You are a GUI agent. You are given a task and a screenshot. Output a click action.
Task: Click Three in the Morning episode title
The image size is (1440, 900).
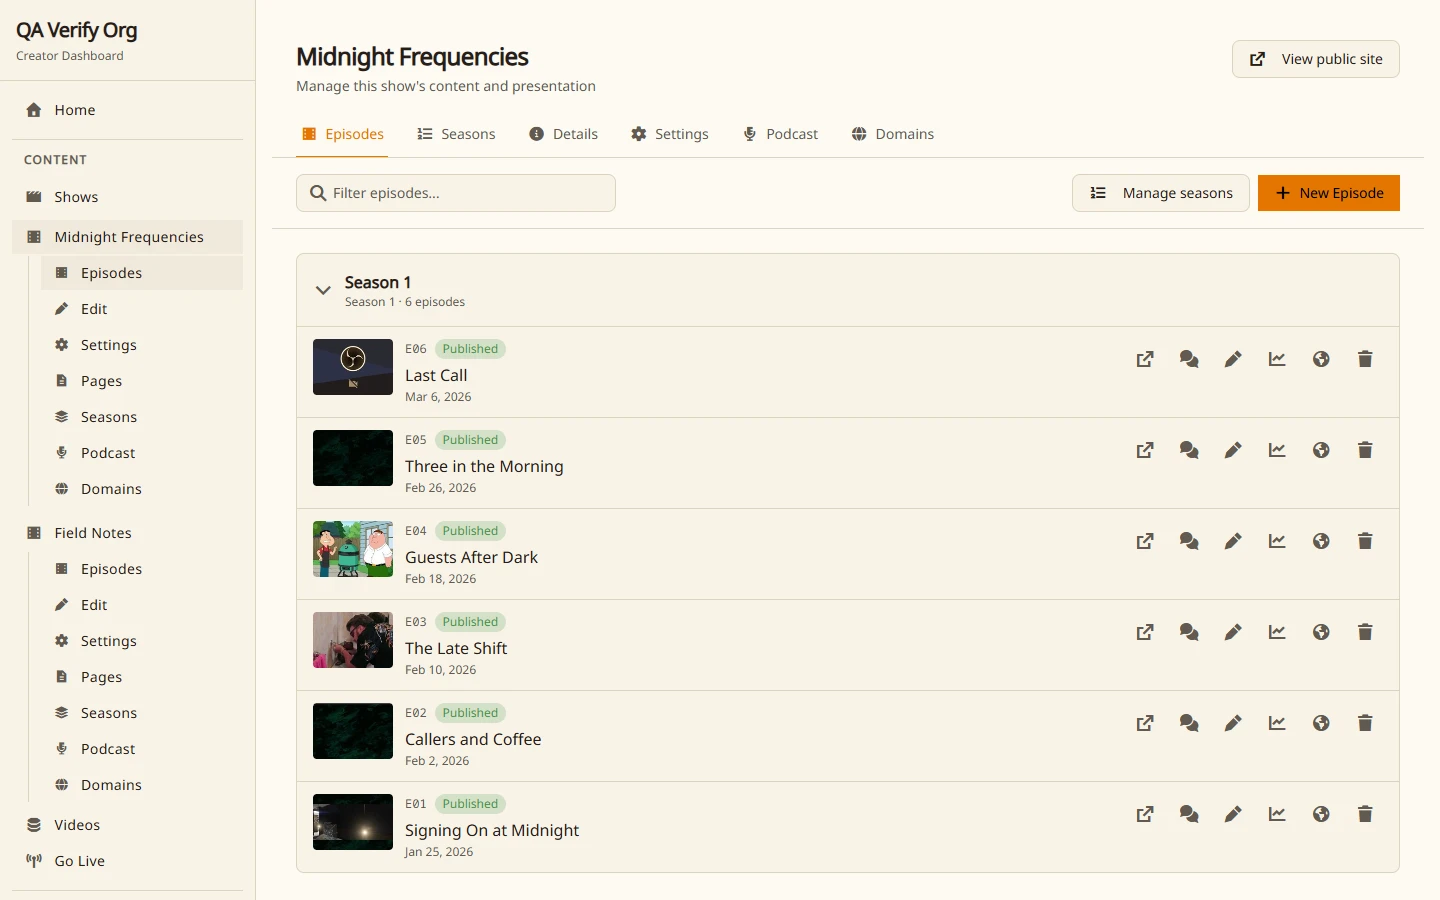click(x=484, y=466)
